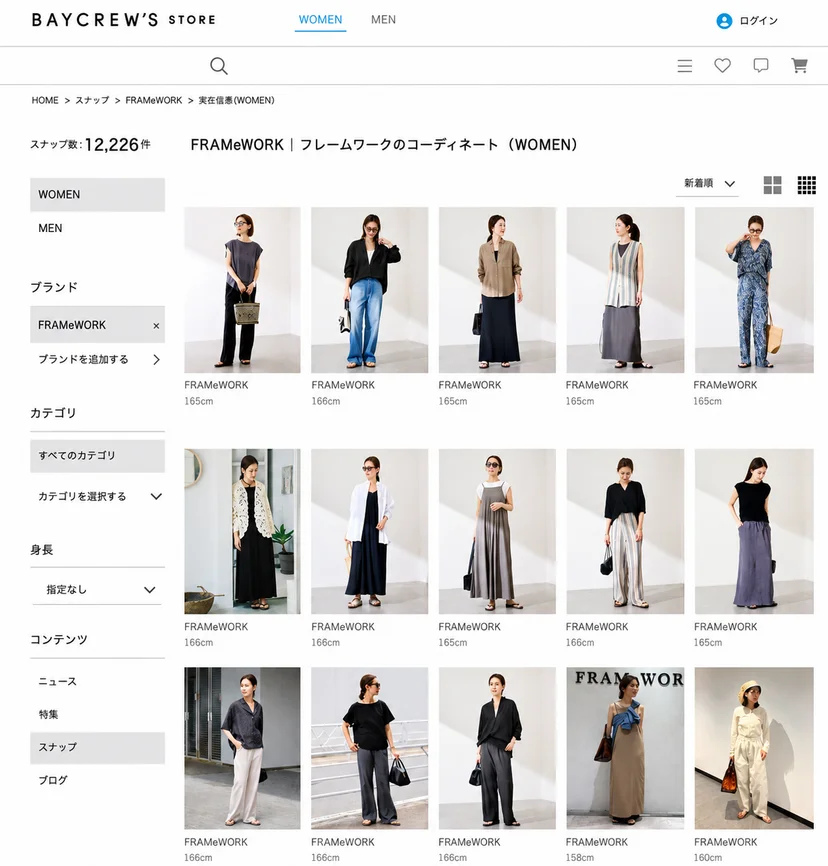Viewport: 828px width, 866px height.
Task: Click the 12,226件 snap count
Action: point(117,145)
